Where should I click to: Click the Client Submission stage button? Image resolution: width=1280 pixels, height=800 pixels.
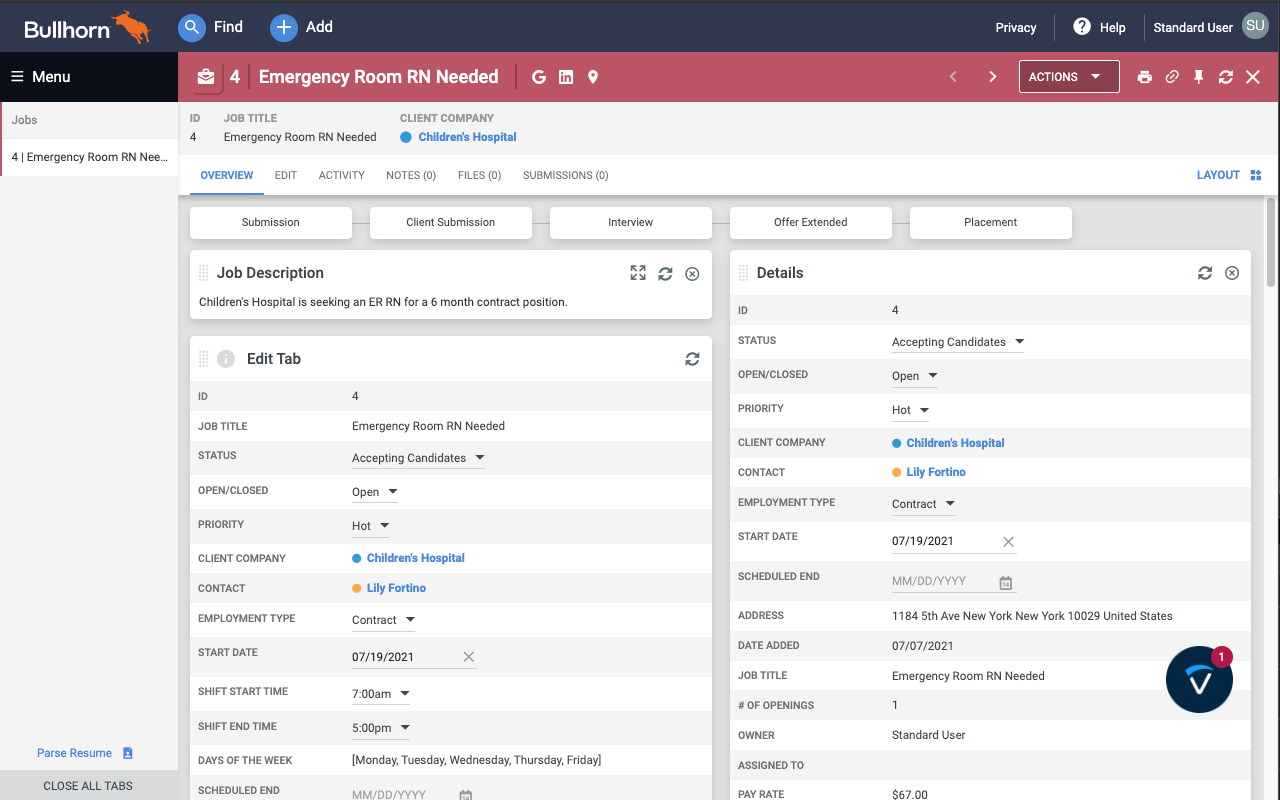click(451, 222)
